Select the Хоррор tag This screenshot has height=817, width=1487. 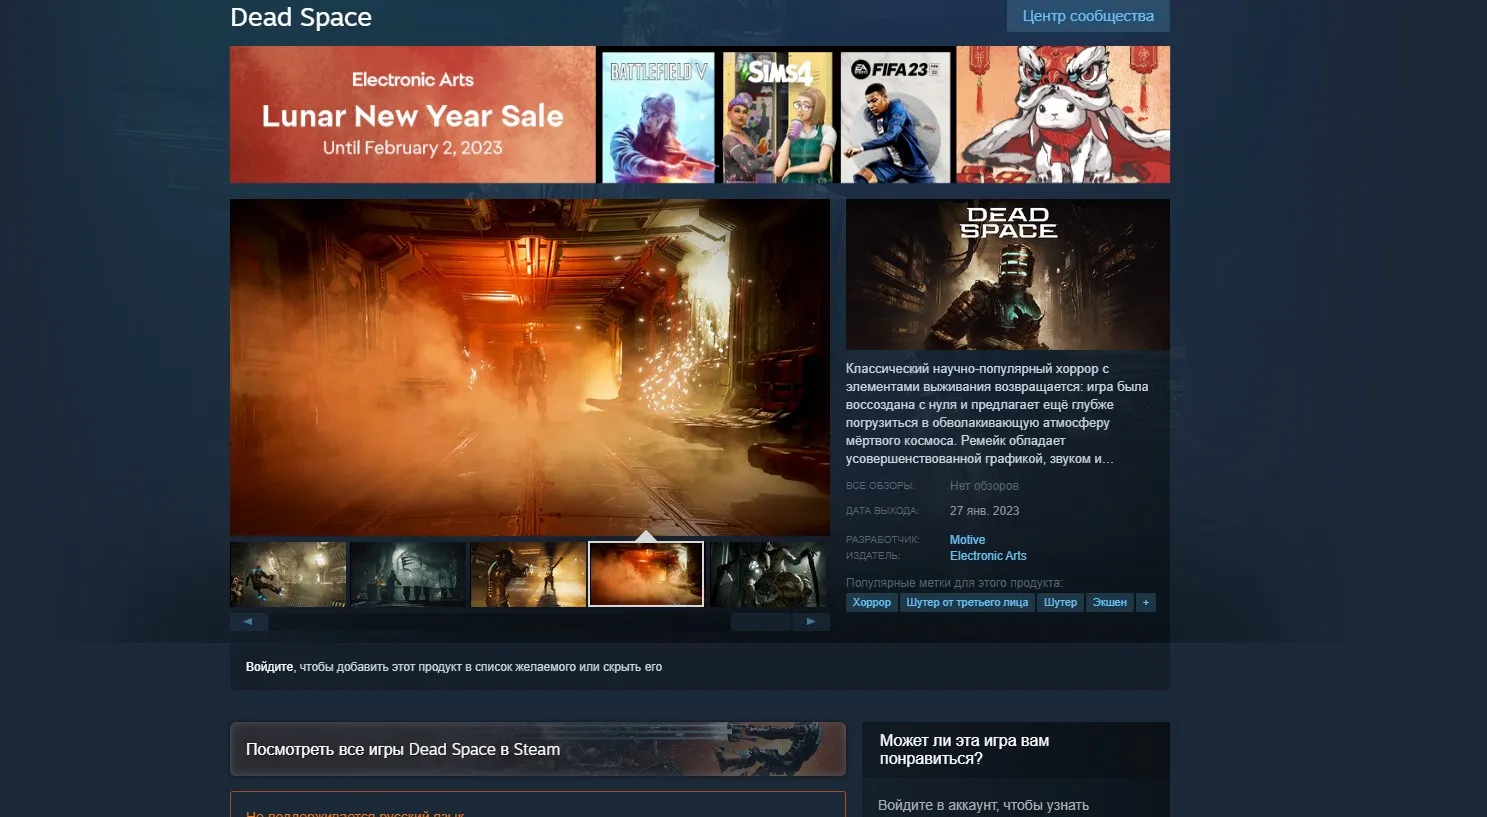click(872, 602)
